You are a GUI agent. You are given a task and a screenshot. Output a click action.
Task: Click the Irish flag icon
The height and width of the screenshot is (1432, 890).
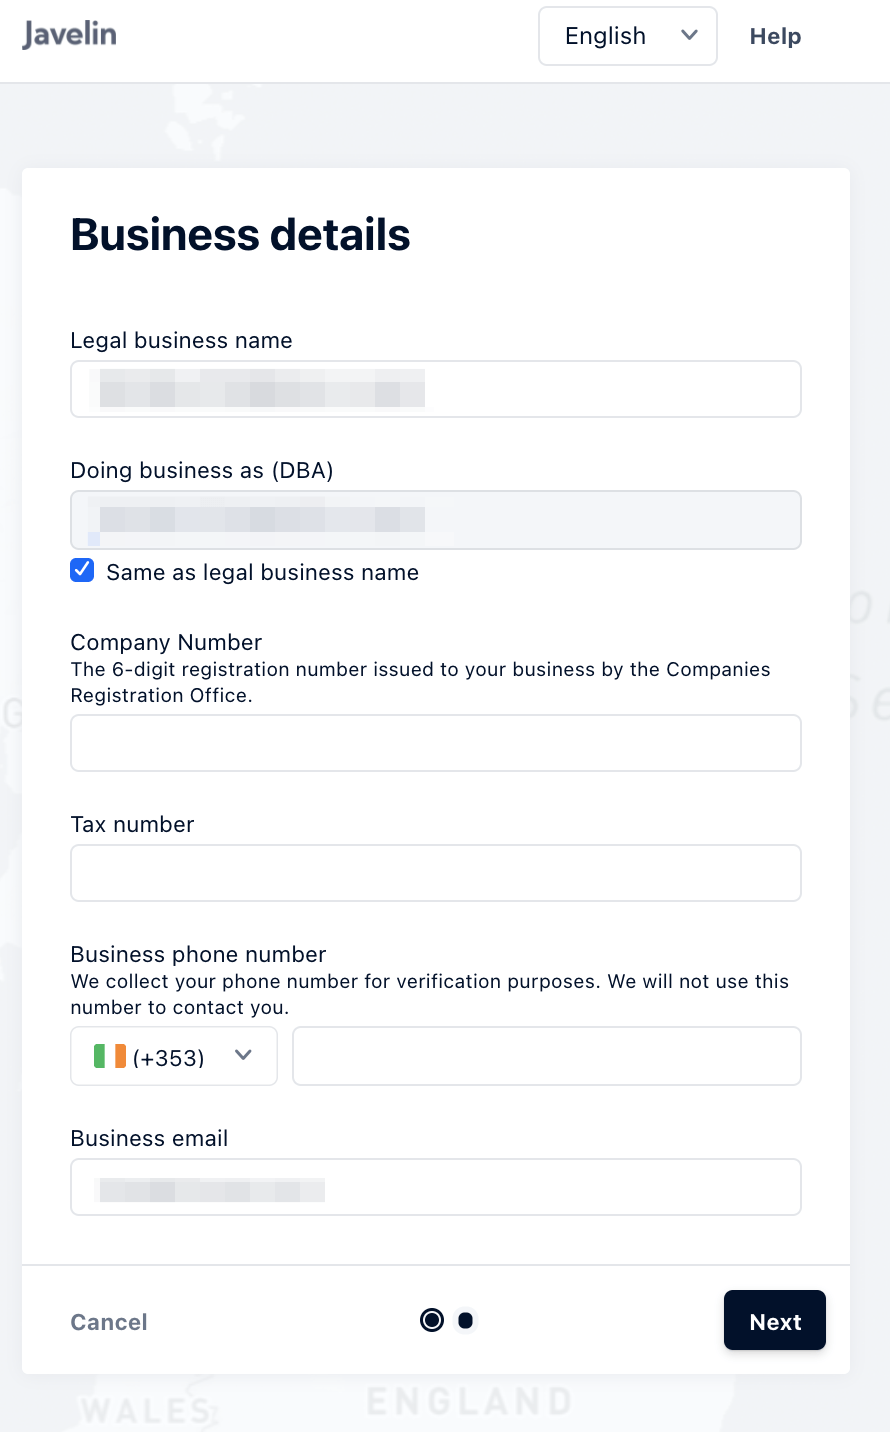tap(110, 1056)
